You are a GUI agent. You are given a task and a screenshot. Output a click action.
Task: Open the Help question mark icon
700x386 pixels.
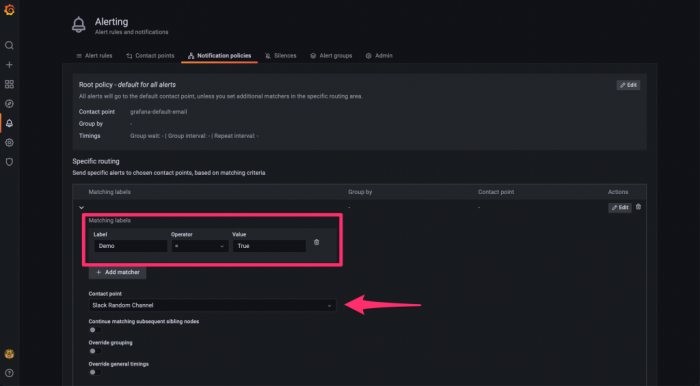pyautogui.click(x=9, y=373)
